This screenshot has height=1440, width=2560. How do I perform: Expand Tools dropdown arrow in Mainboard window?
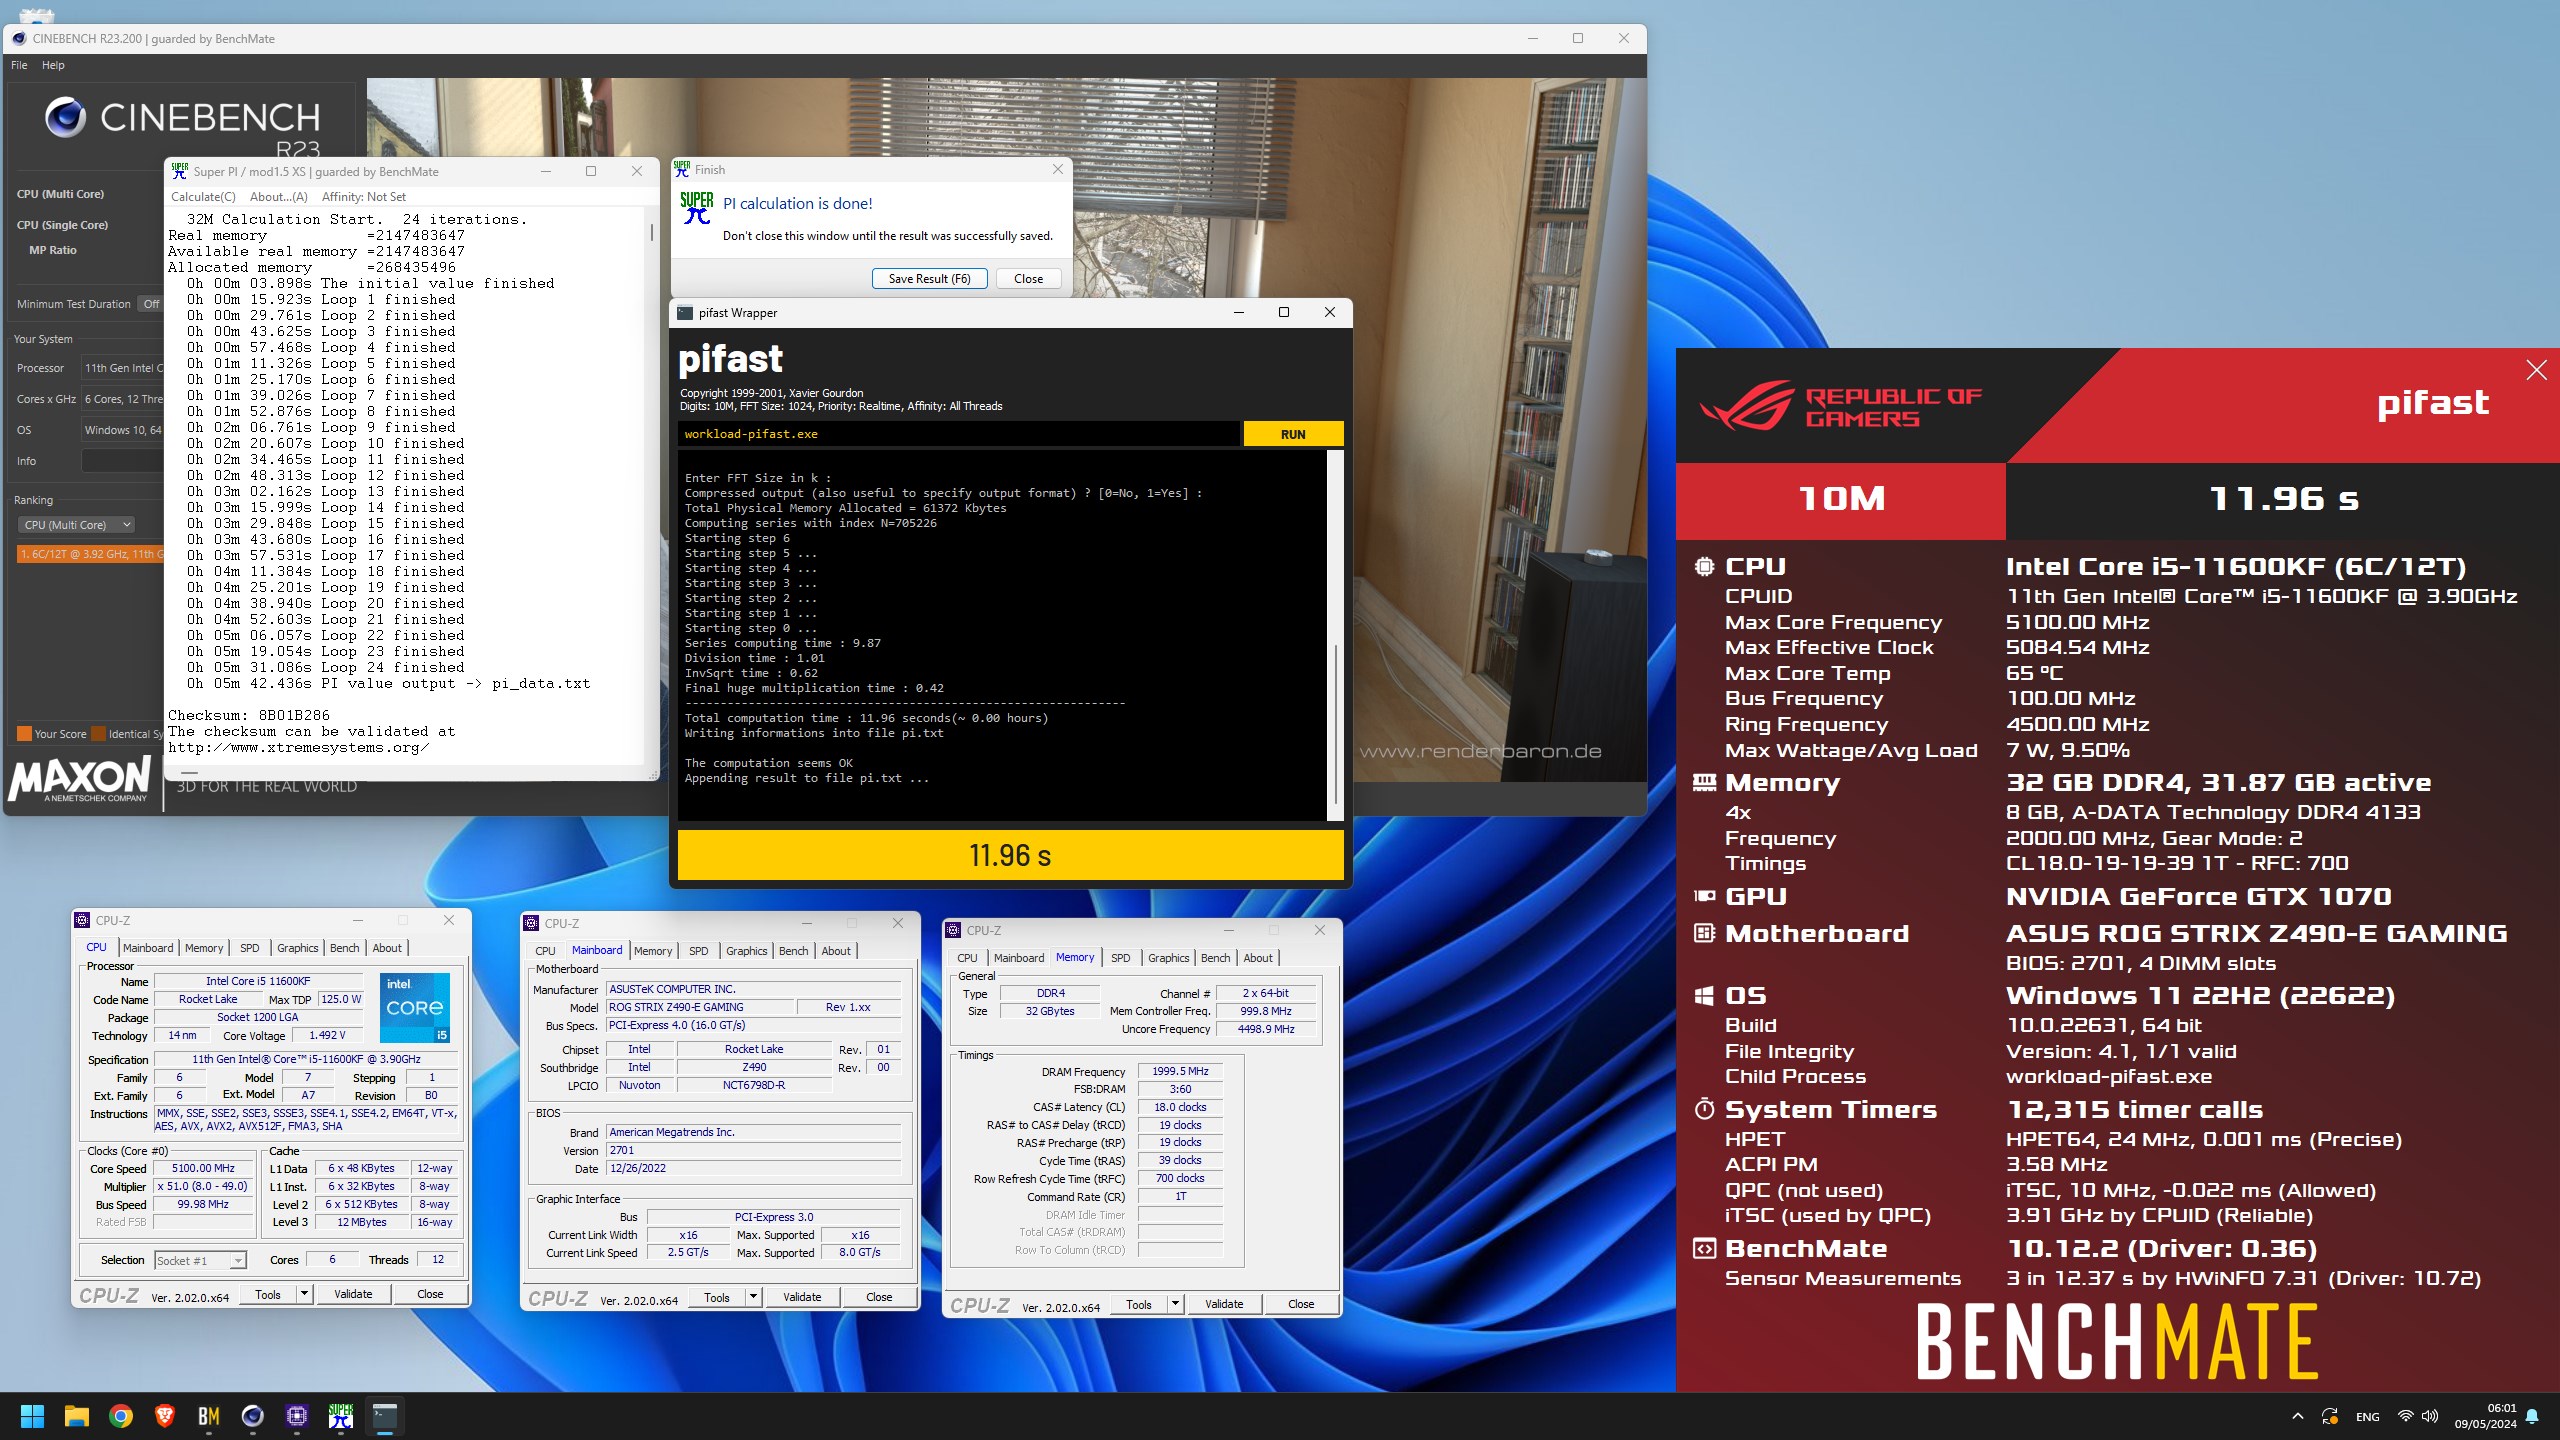[x=754, y=1298]
